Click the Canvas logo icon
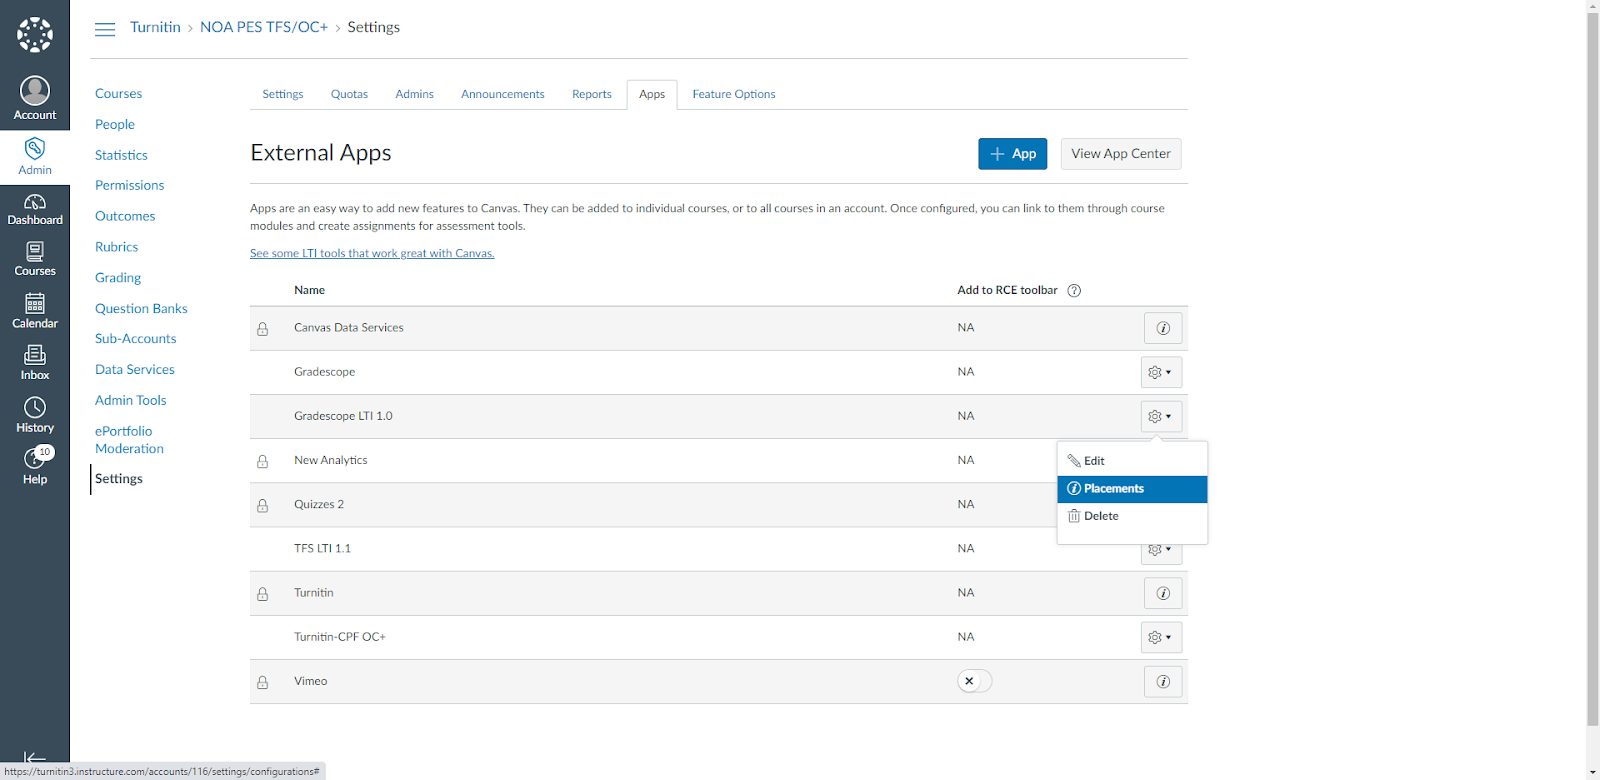1600x780 pixels. (x=35, y=34)
